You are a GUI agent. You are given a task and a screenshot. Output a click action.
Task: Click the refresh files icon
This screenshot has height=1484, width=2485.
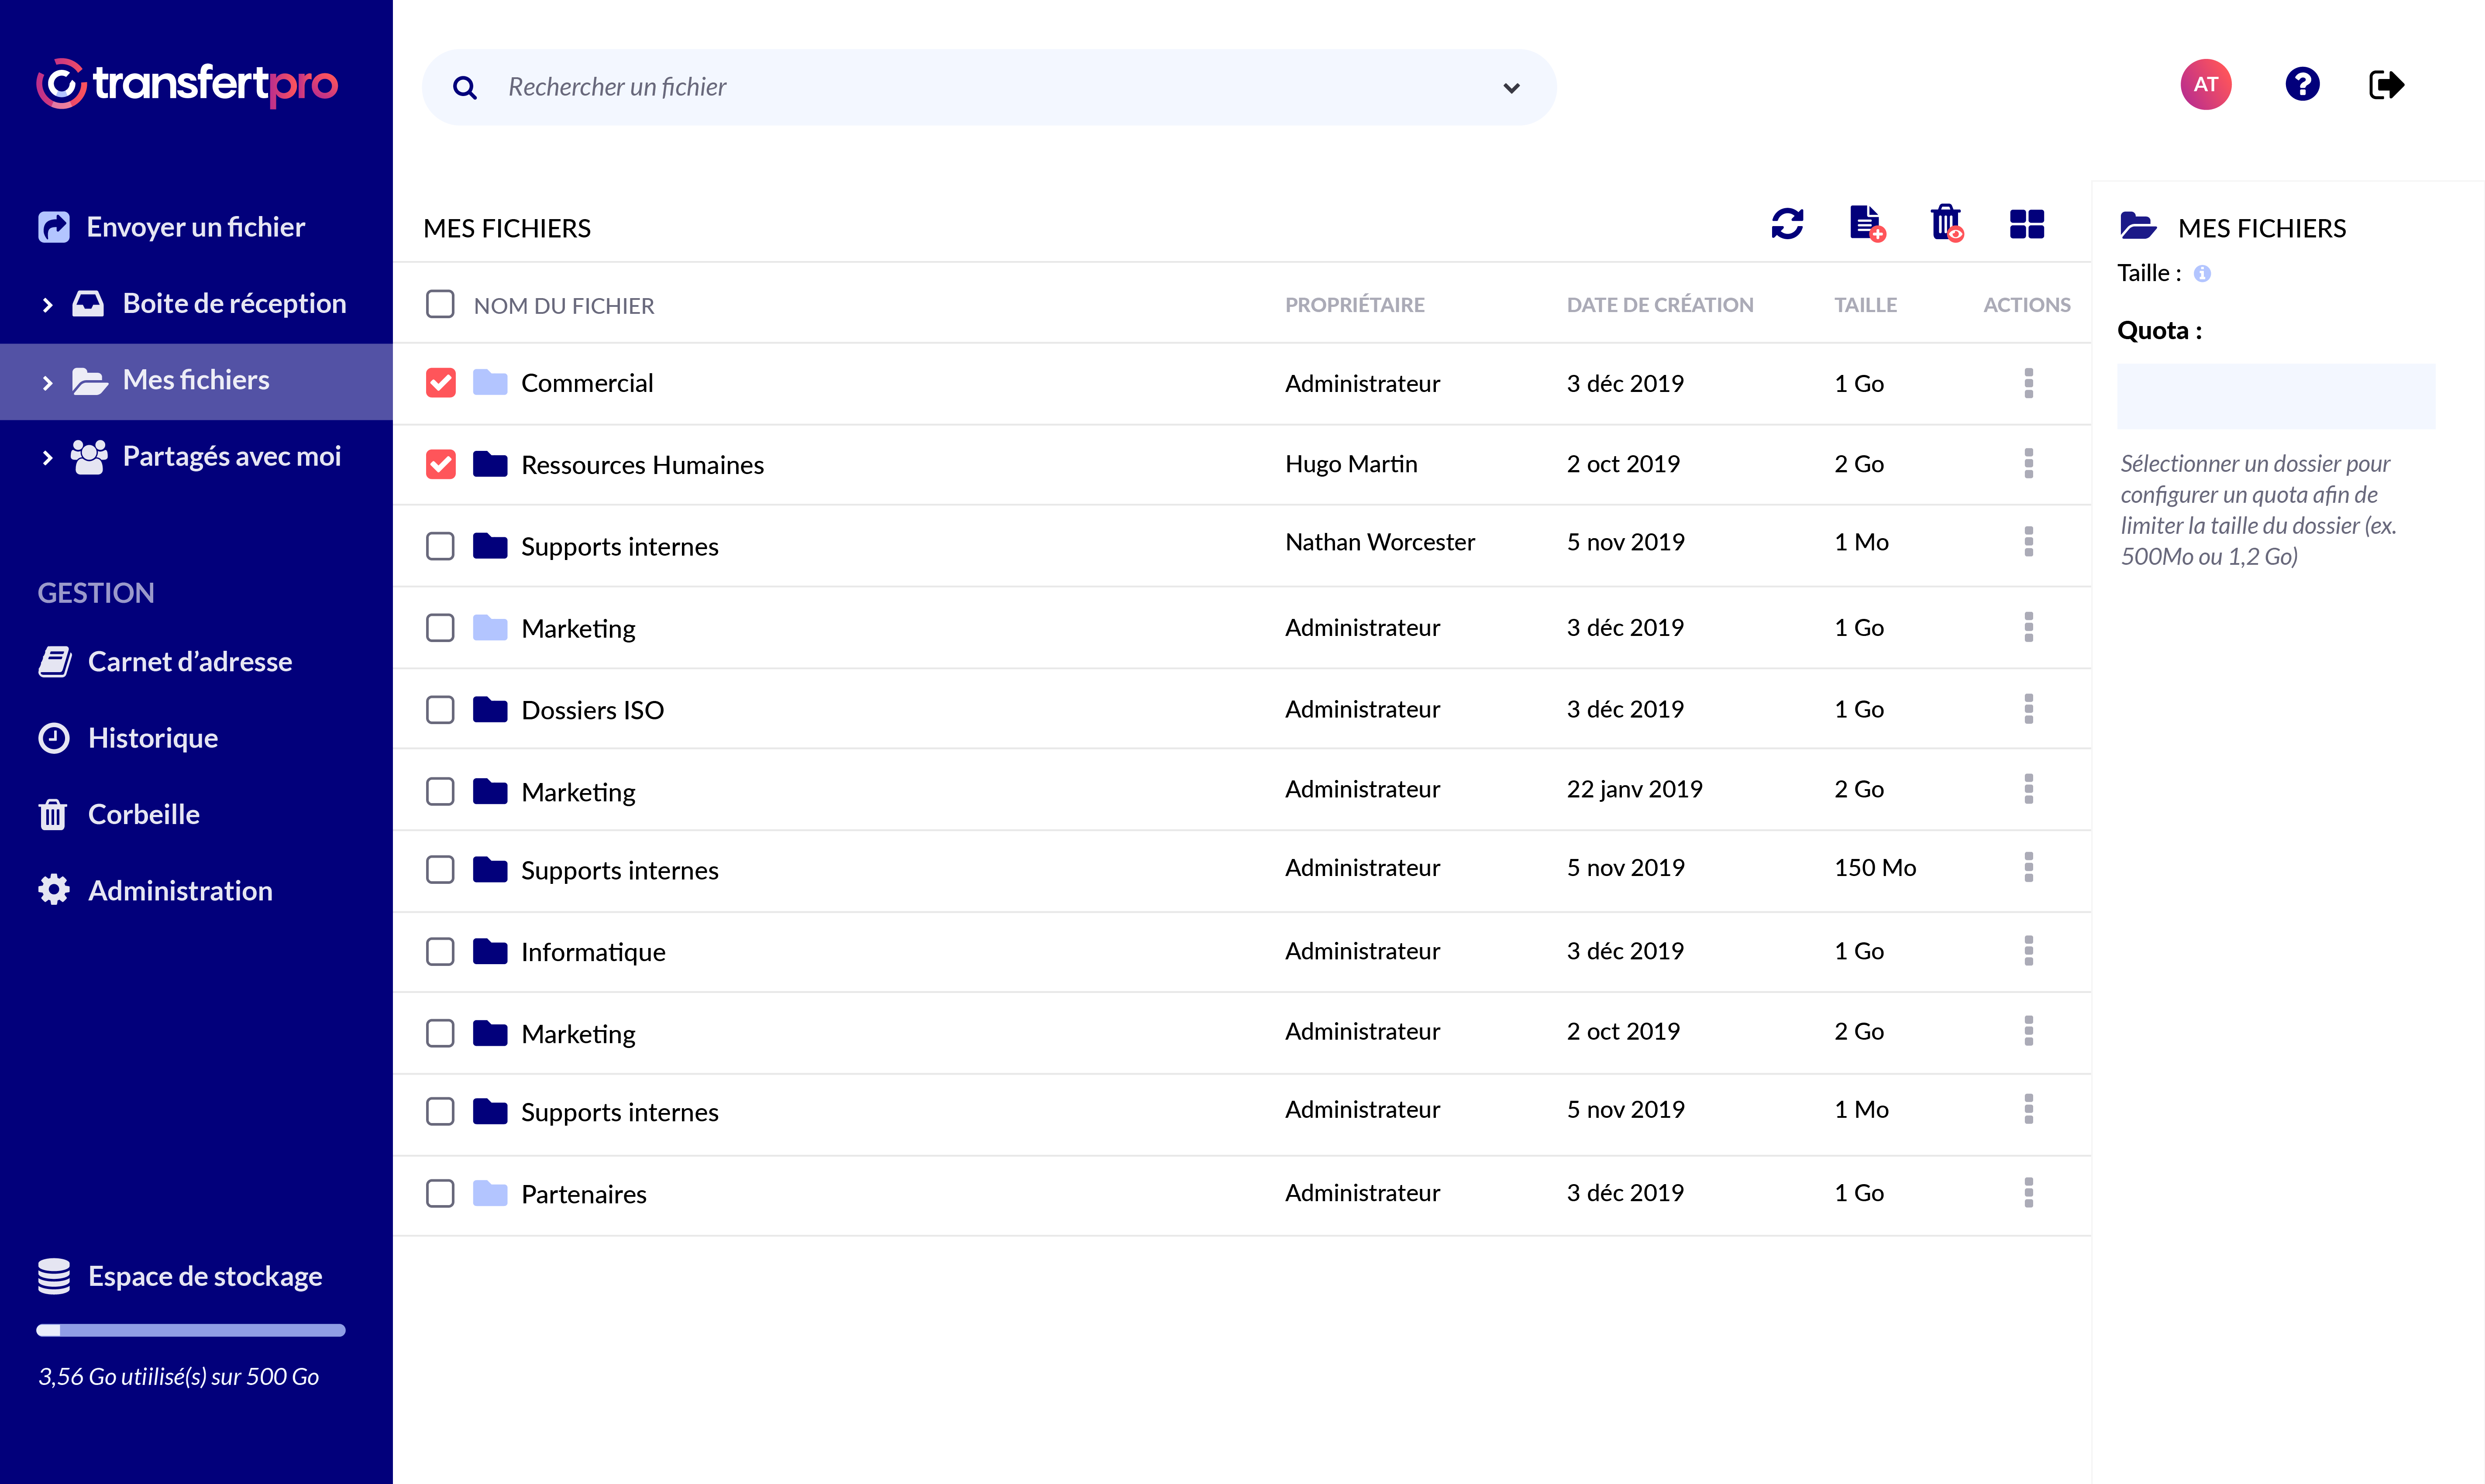1787,224
